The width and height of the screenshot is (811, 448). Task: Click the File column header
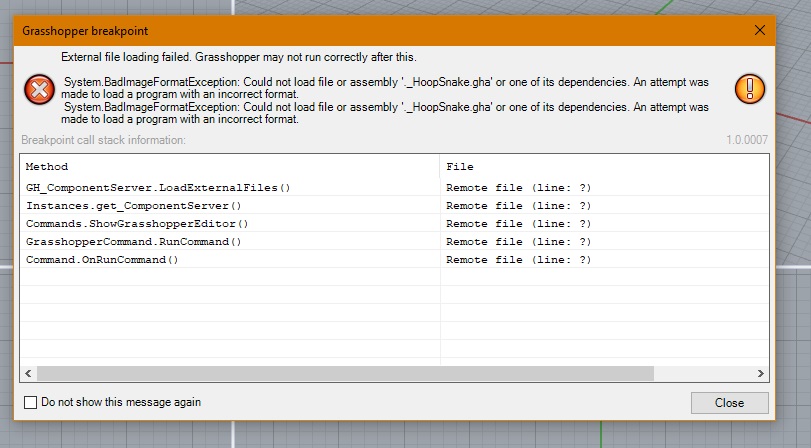click(x=604, y=167)
